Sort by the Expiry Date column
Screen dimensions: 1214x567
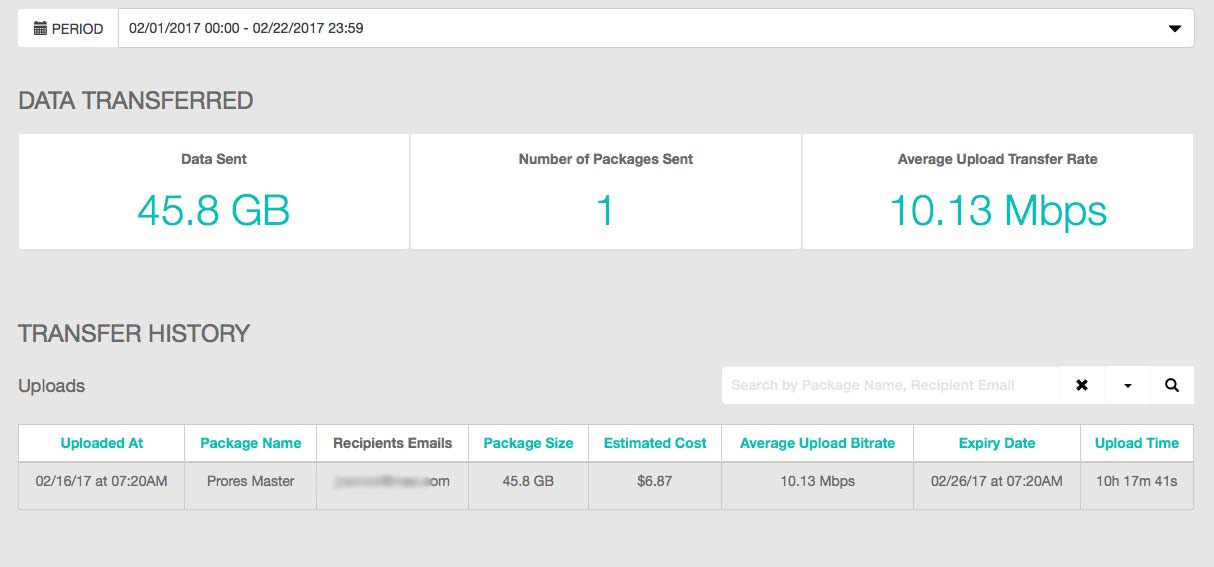[x=997, y=443]
